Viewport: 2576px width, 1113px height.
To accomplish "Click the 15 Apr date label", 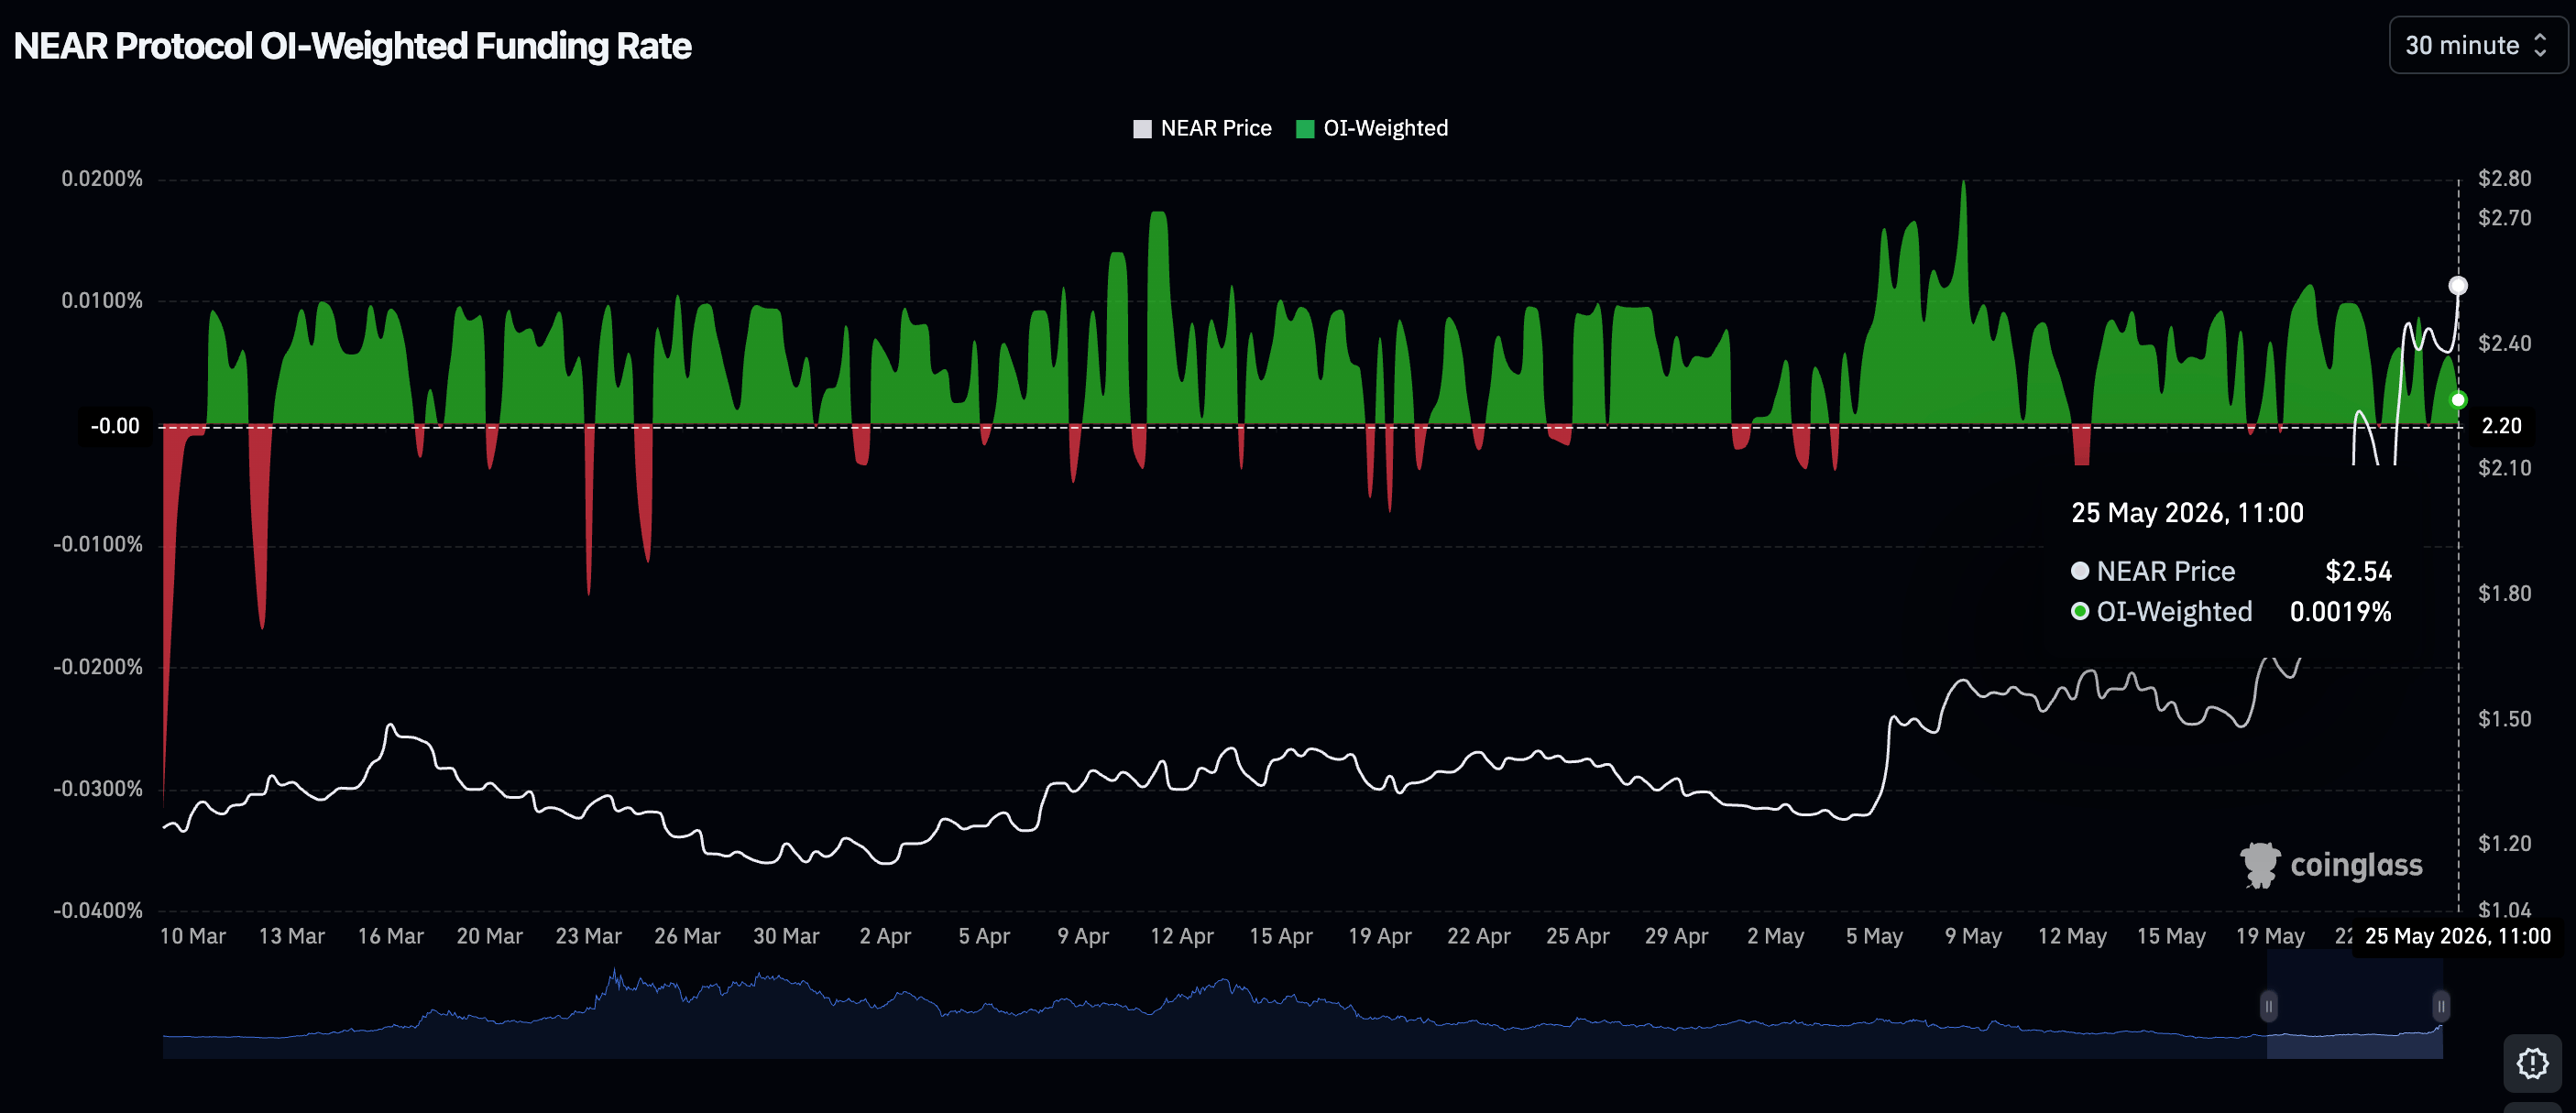I will click(1281, 937).
